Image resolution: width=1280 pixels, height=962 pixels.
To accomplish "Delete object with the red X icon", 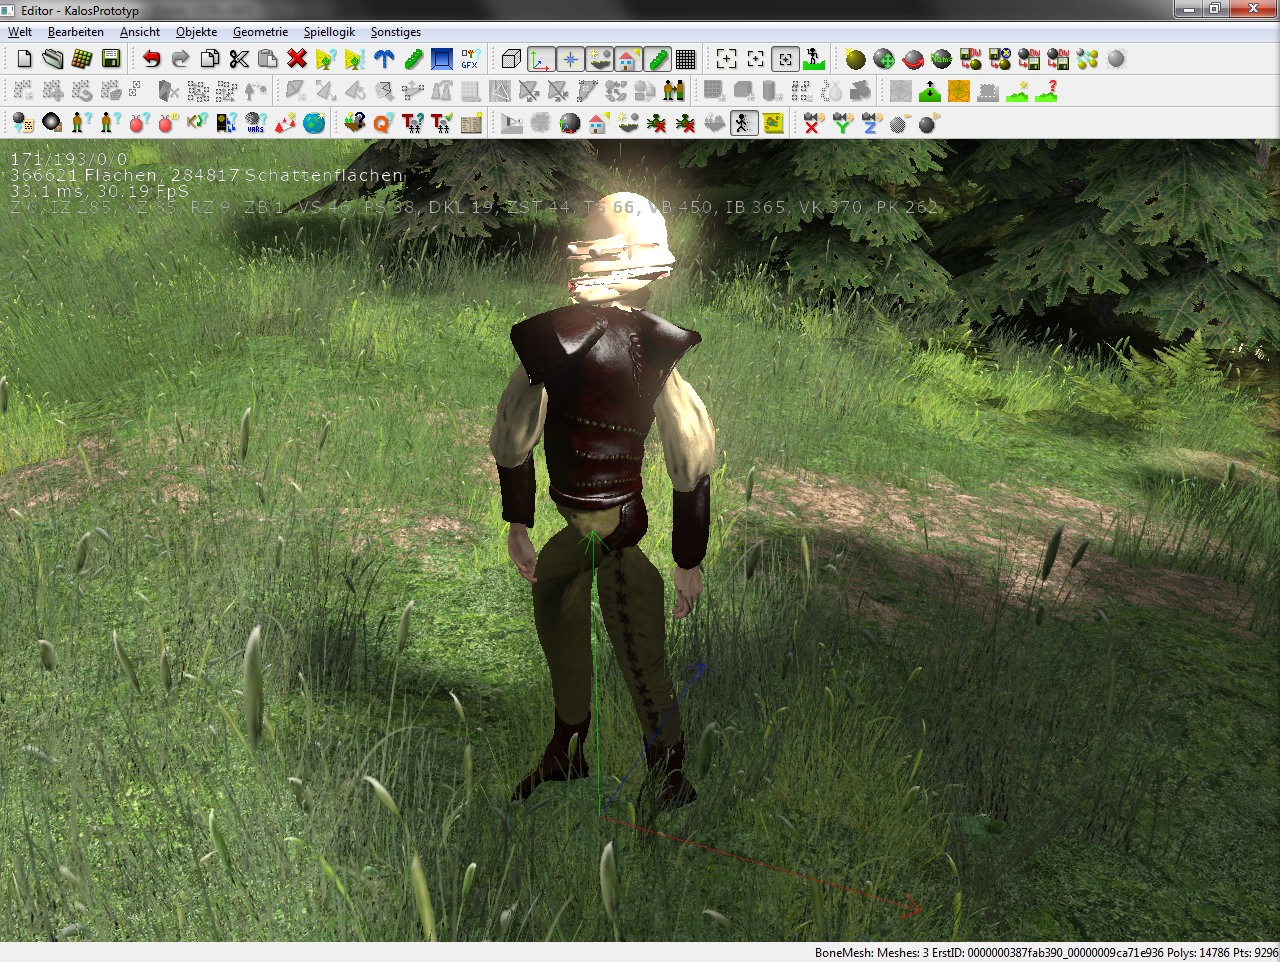I will point(296,59).
